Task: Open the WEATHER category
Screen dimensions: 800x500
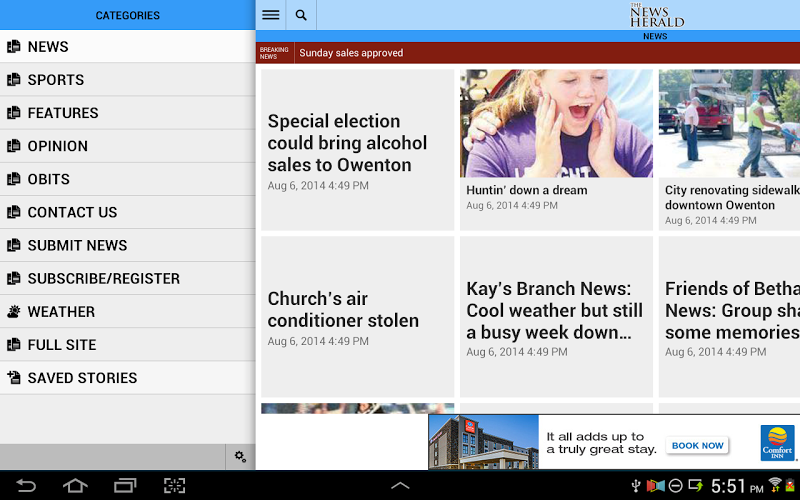Action: pos(128,311)
